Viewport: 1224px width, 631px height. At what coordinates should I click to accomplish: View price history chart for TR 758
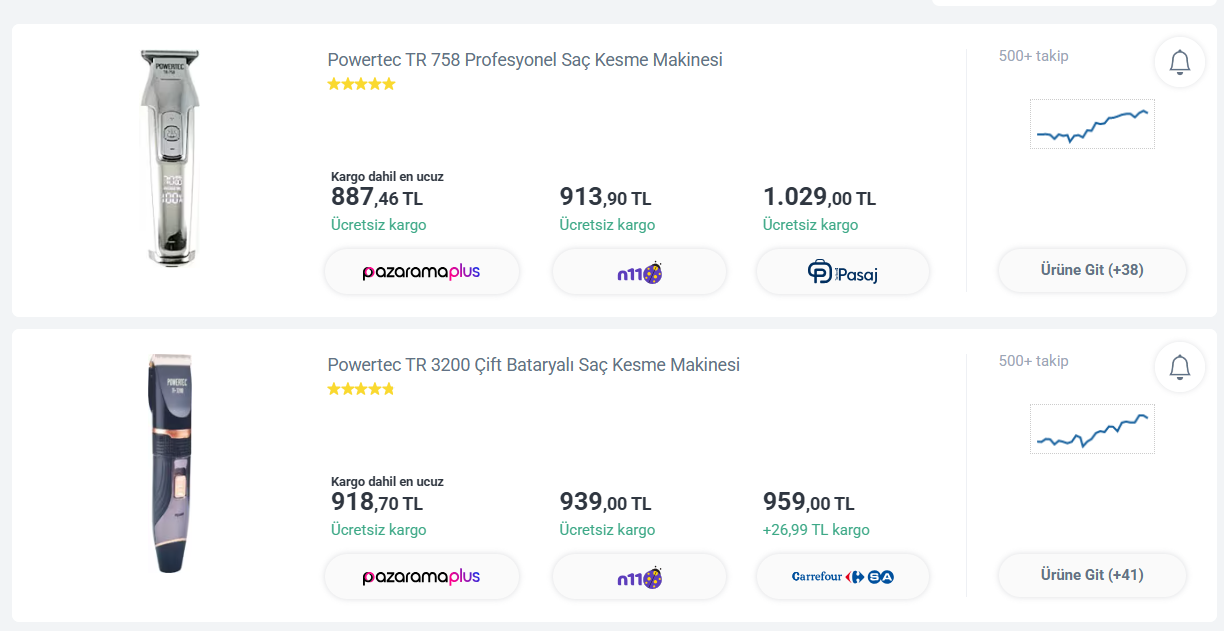(1092, 124)
